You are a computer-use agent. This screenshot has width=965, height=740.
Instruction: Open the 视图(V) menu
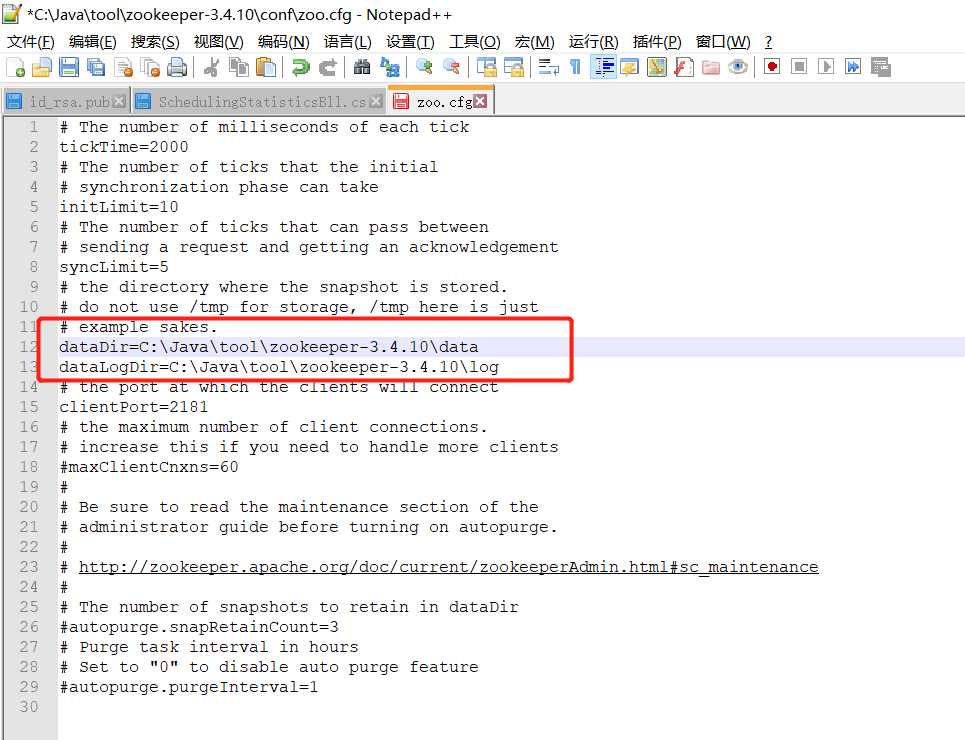(x=218, y=42)
